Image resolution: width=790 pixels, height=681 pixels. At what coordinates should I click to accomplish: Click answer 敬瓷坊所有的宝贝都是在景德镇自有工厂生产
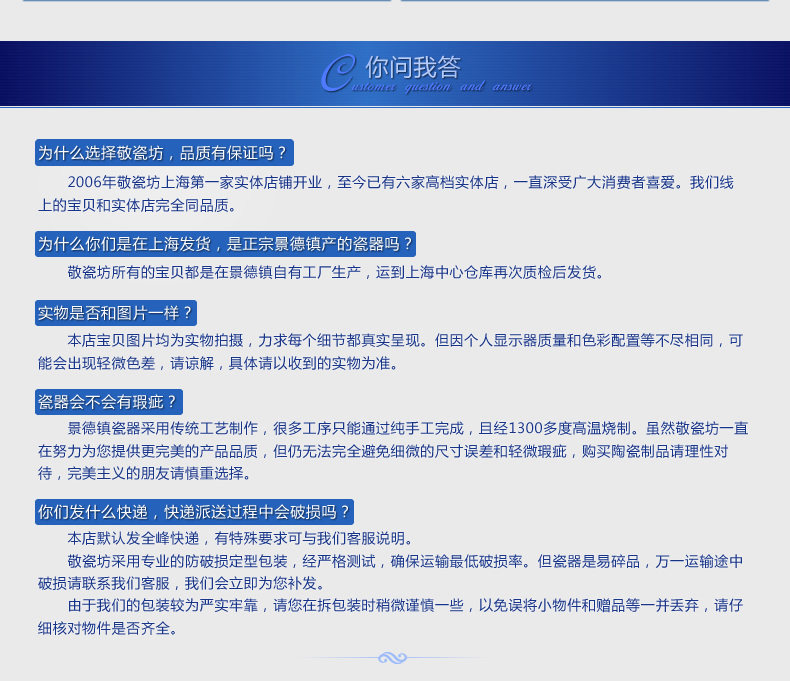tap(336, 273)
